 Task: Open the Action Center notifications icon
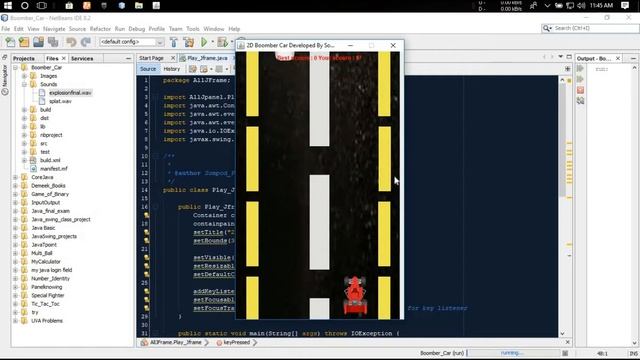pos(625,6)
